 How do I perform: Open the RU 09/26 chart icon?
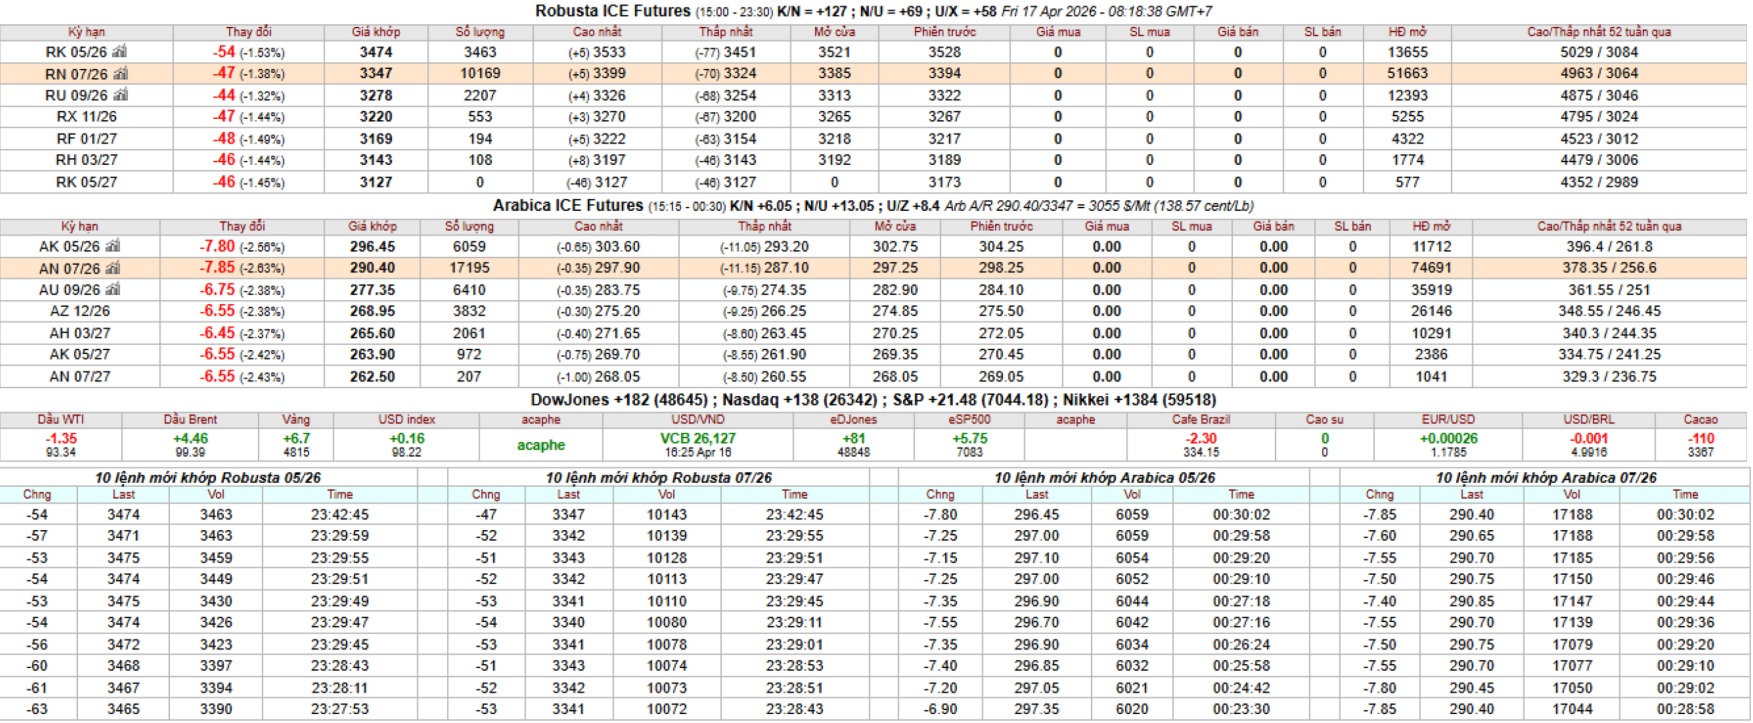tap(120, 95)
